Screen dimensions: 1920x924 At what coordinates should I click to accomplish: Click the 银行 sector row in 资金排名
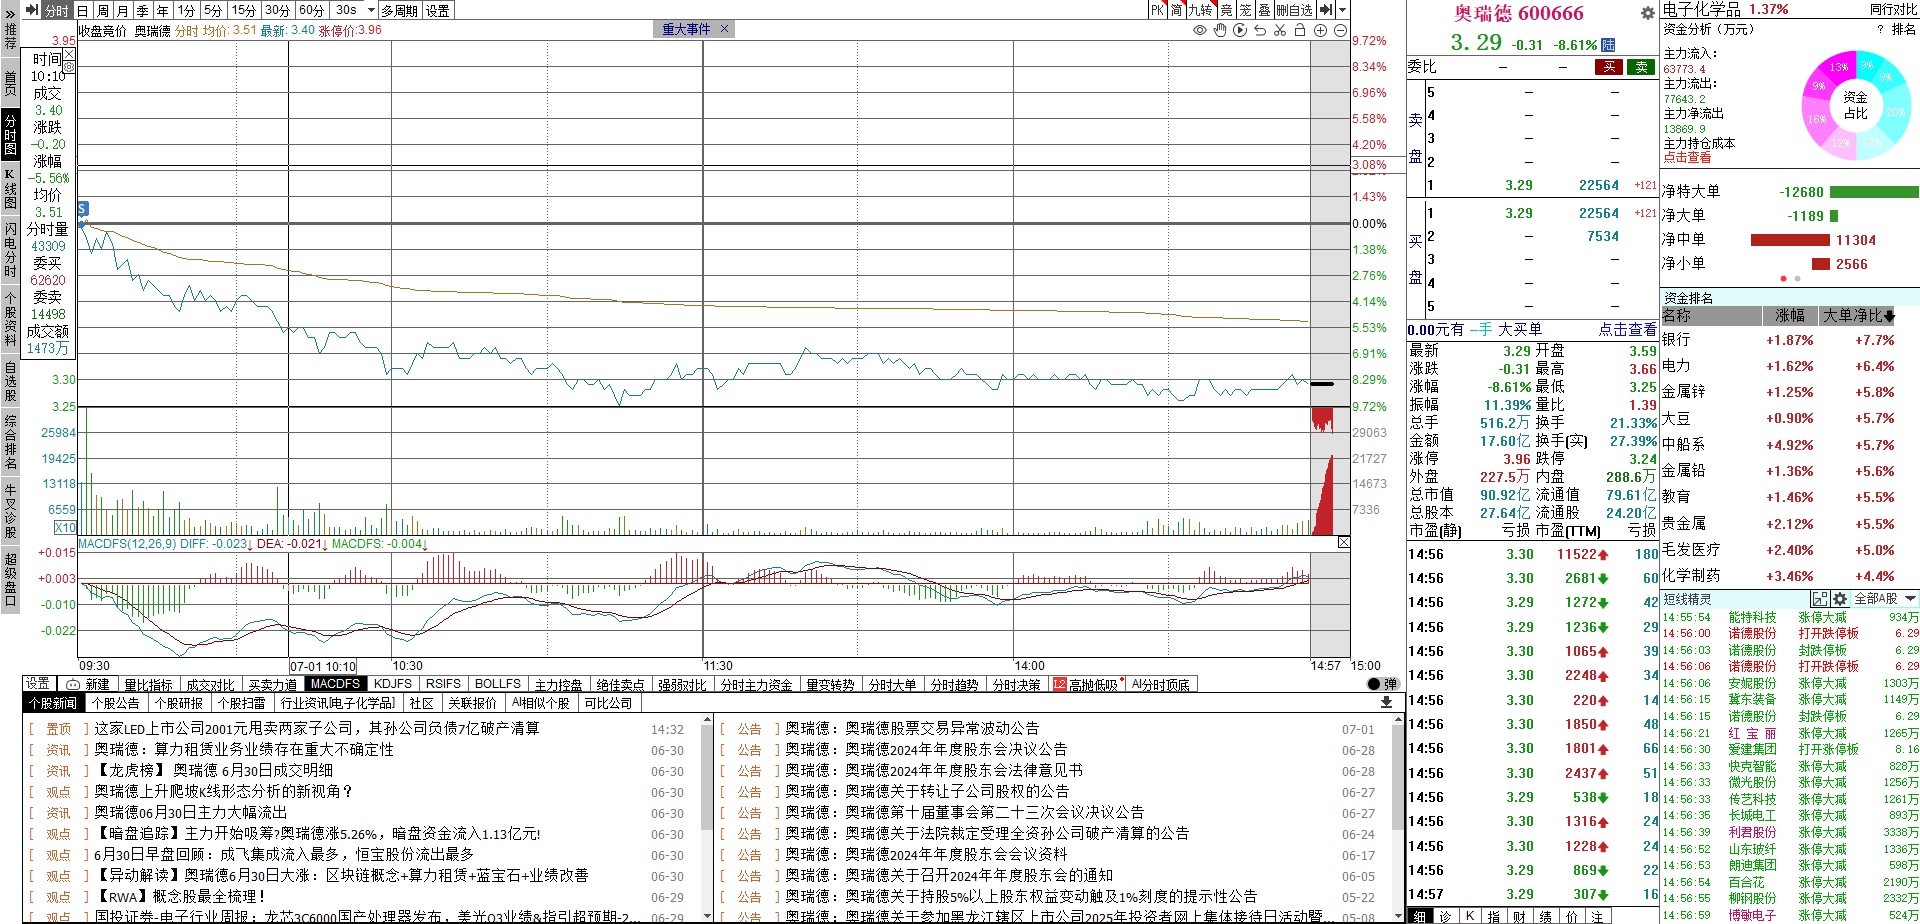pos(1790,340)
